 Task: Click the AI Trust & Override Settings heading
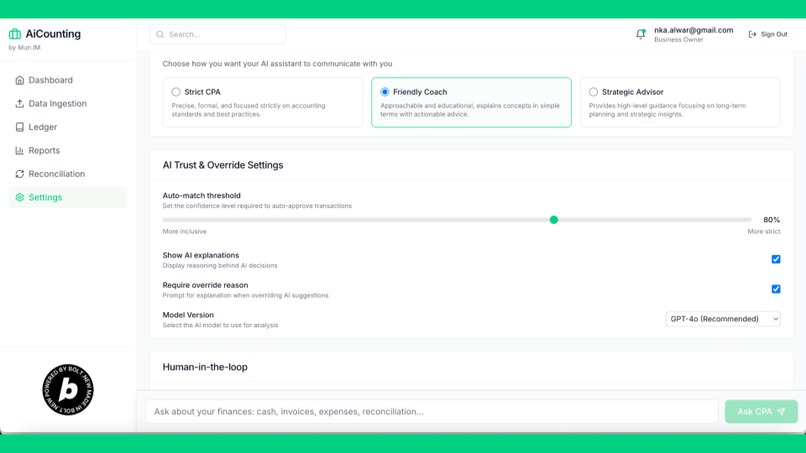[223, 165]
